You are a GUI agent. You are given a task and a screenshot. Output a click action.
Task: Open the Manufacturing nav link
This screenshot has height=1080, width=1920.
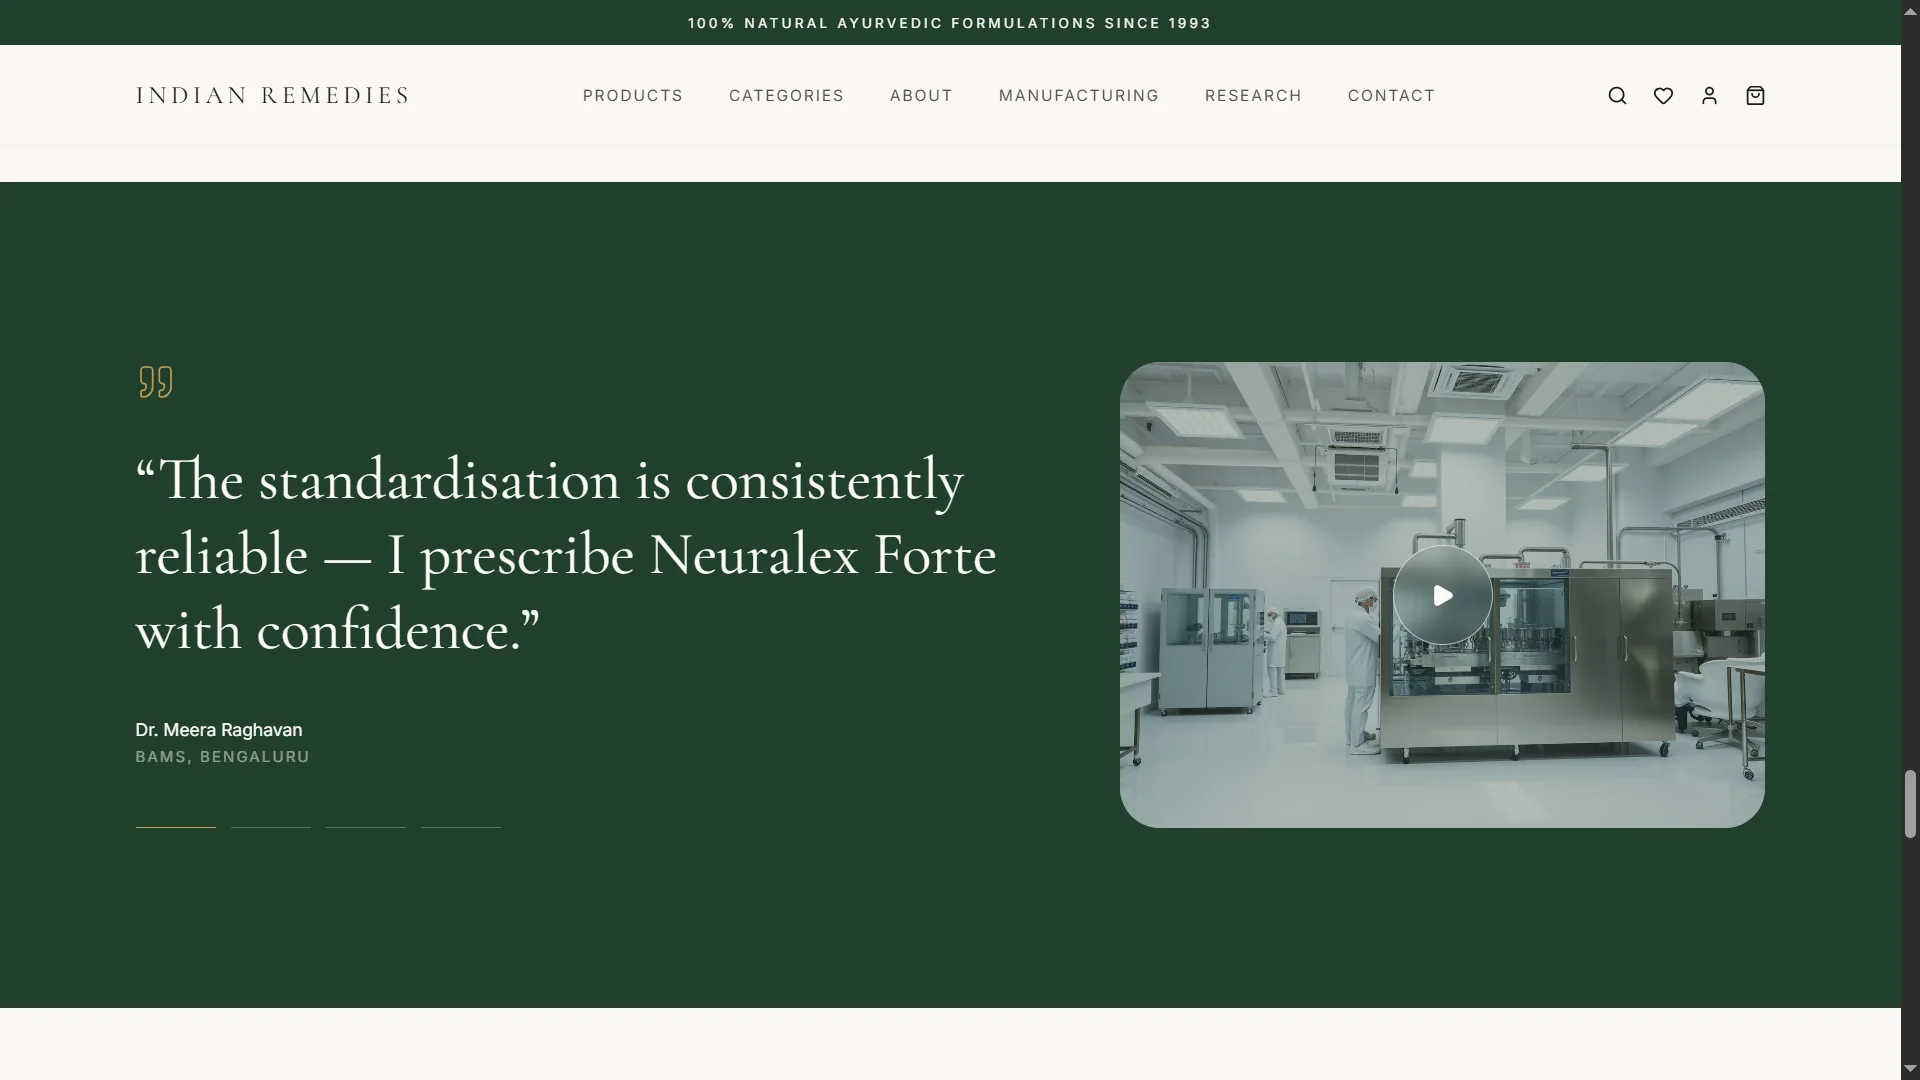click(x=1079, y=96)
